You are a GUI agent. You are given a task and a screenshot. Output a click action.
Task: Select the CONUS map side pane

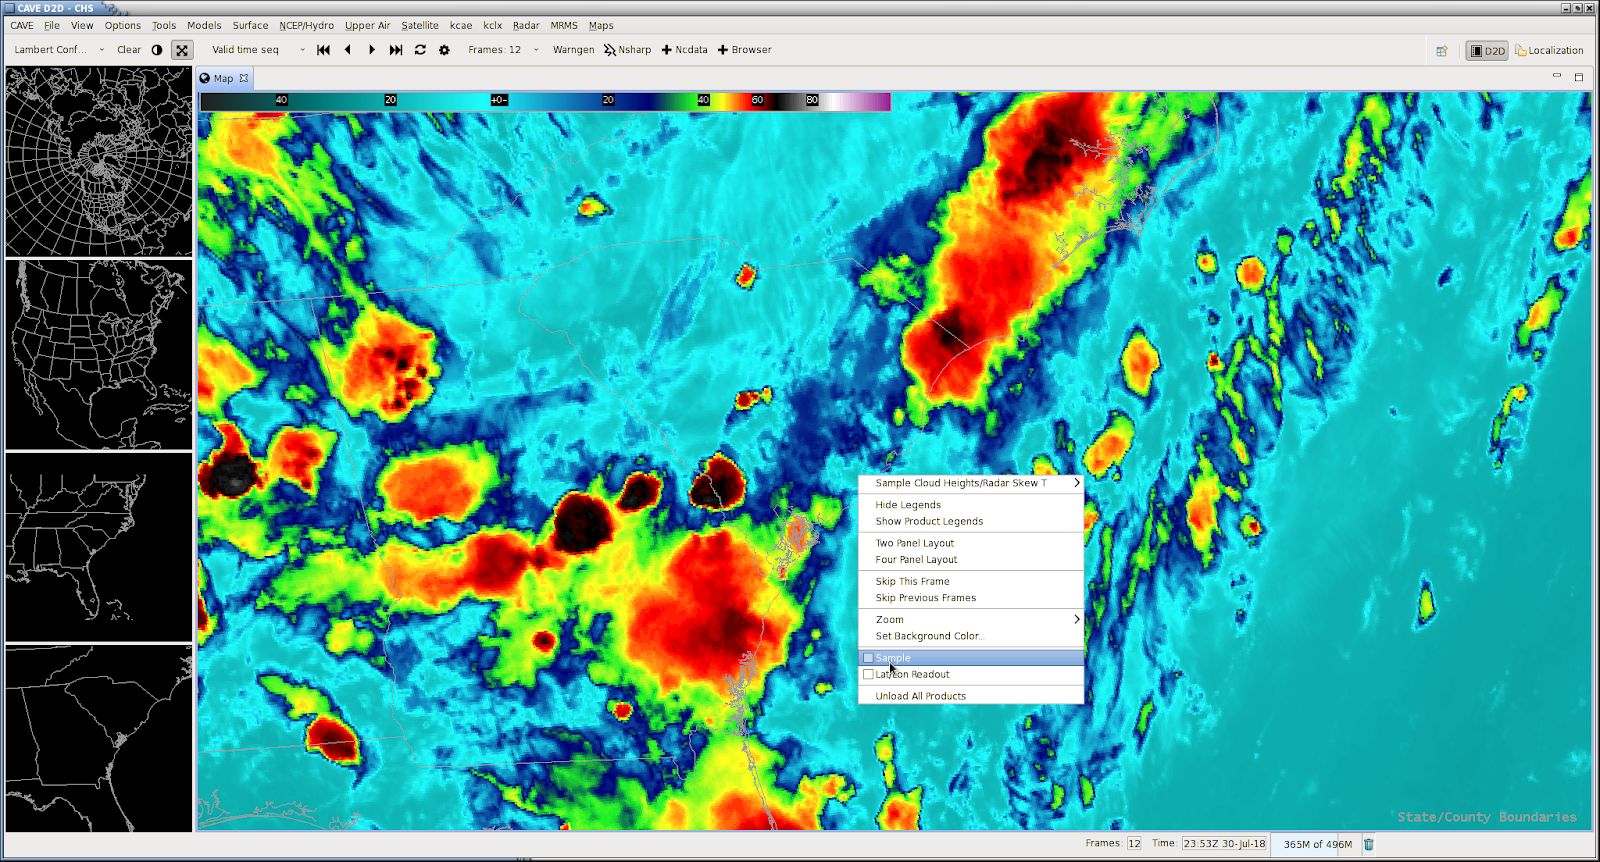click(98, 354)
